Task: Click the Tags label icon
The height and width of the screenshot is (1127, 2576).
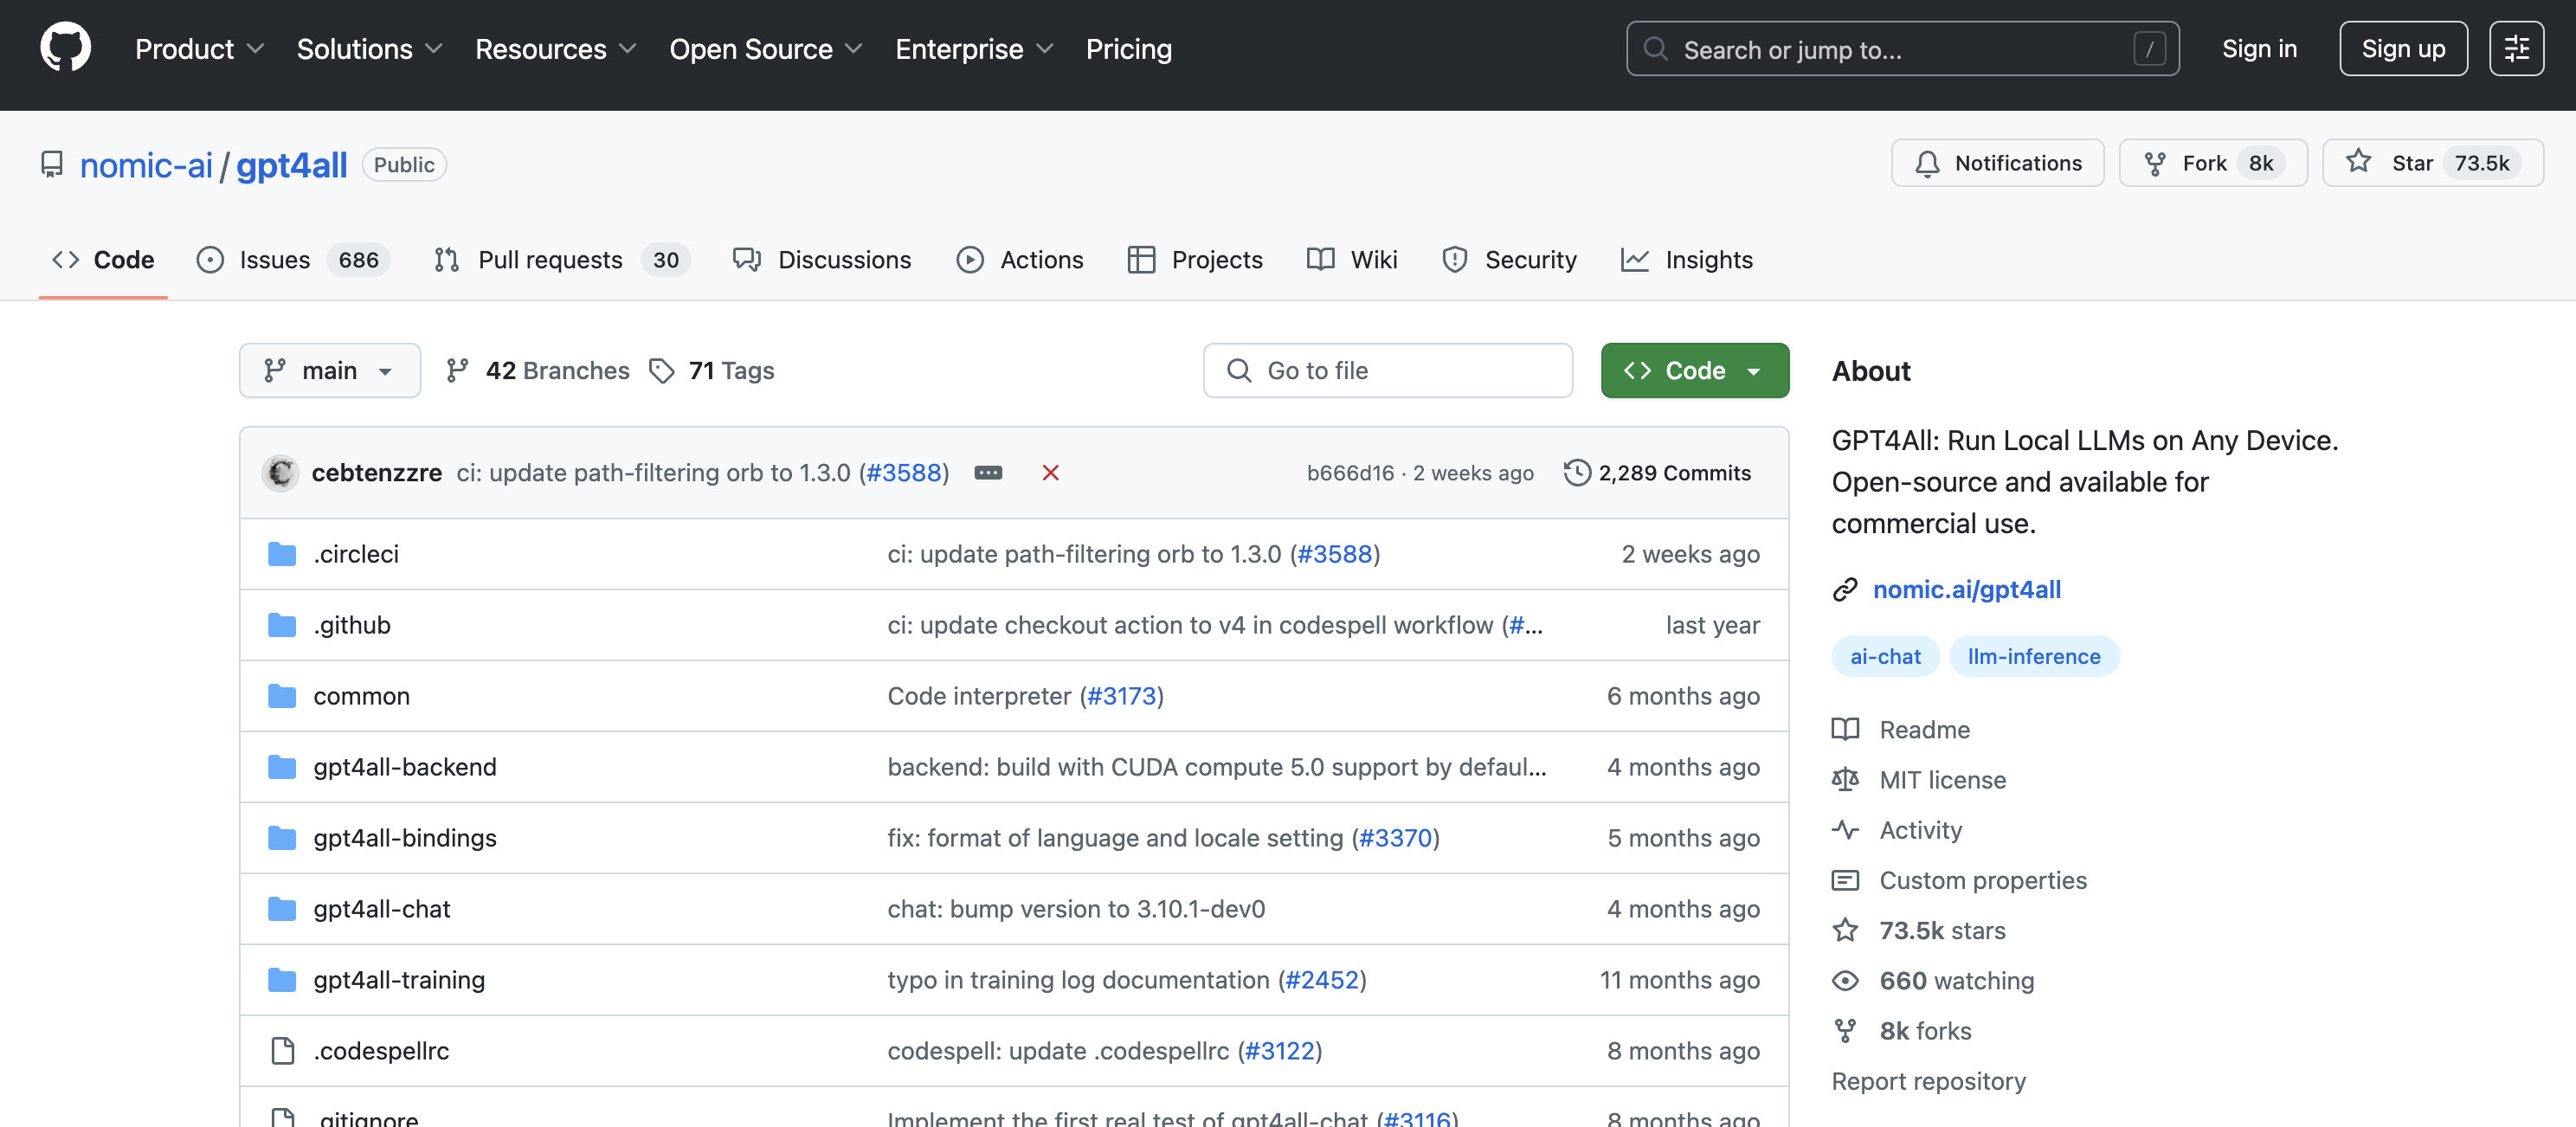Action: tap(662, 371)
